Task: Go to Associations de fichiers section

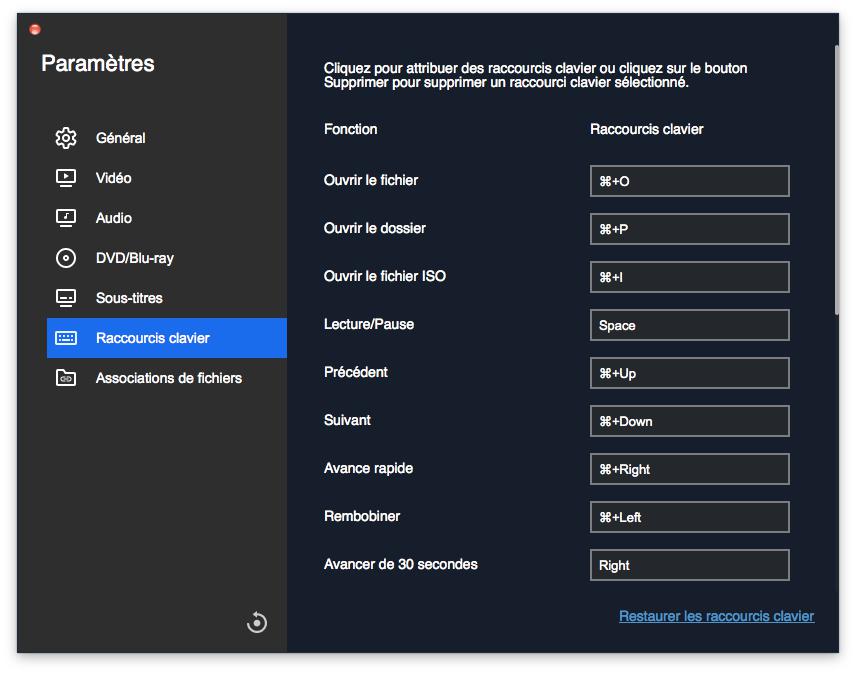Action: pyautogui.click(x=168, y=378)
